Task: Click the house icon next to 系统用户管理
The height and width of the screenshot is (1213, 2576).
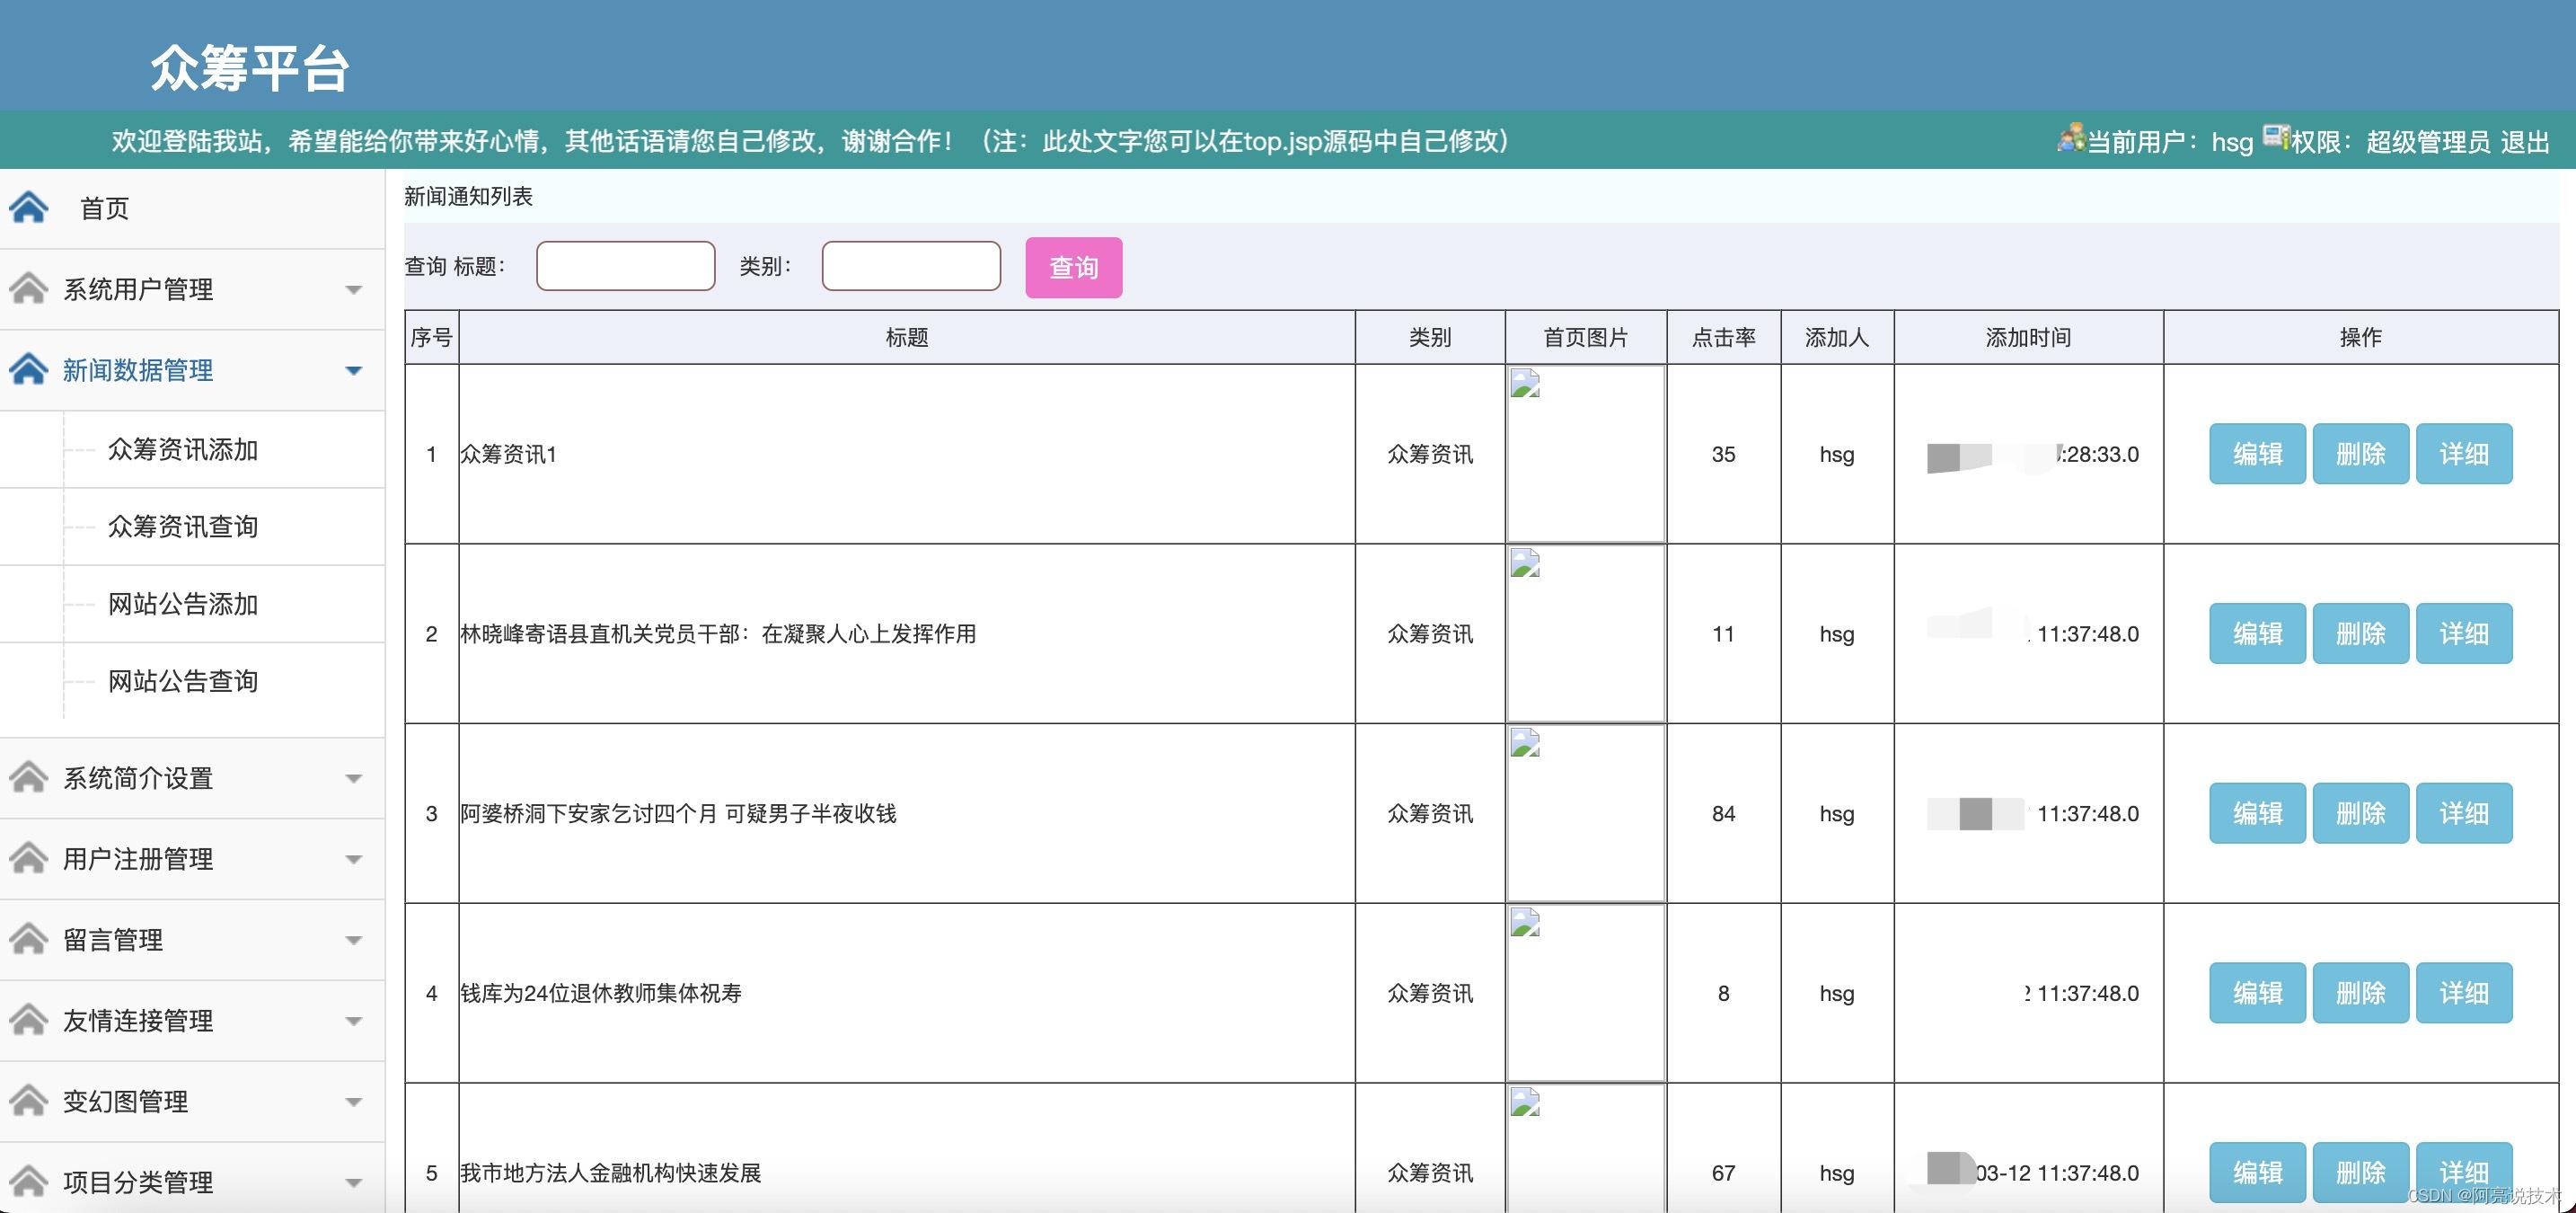Action: pos(29,289)
